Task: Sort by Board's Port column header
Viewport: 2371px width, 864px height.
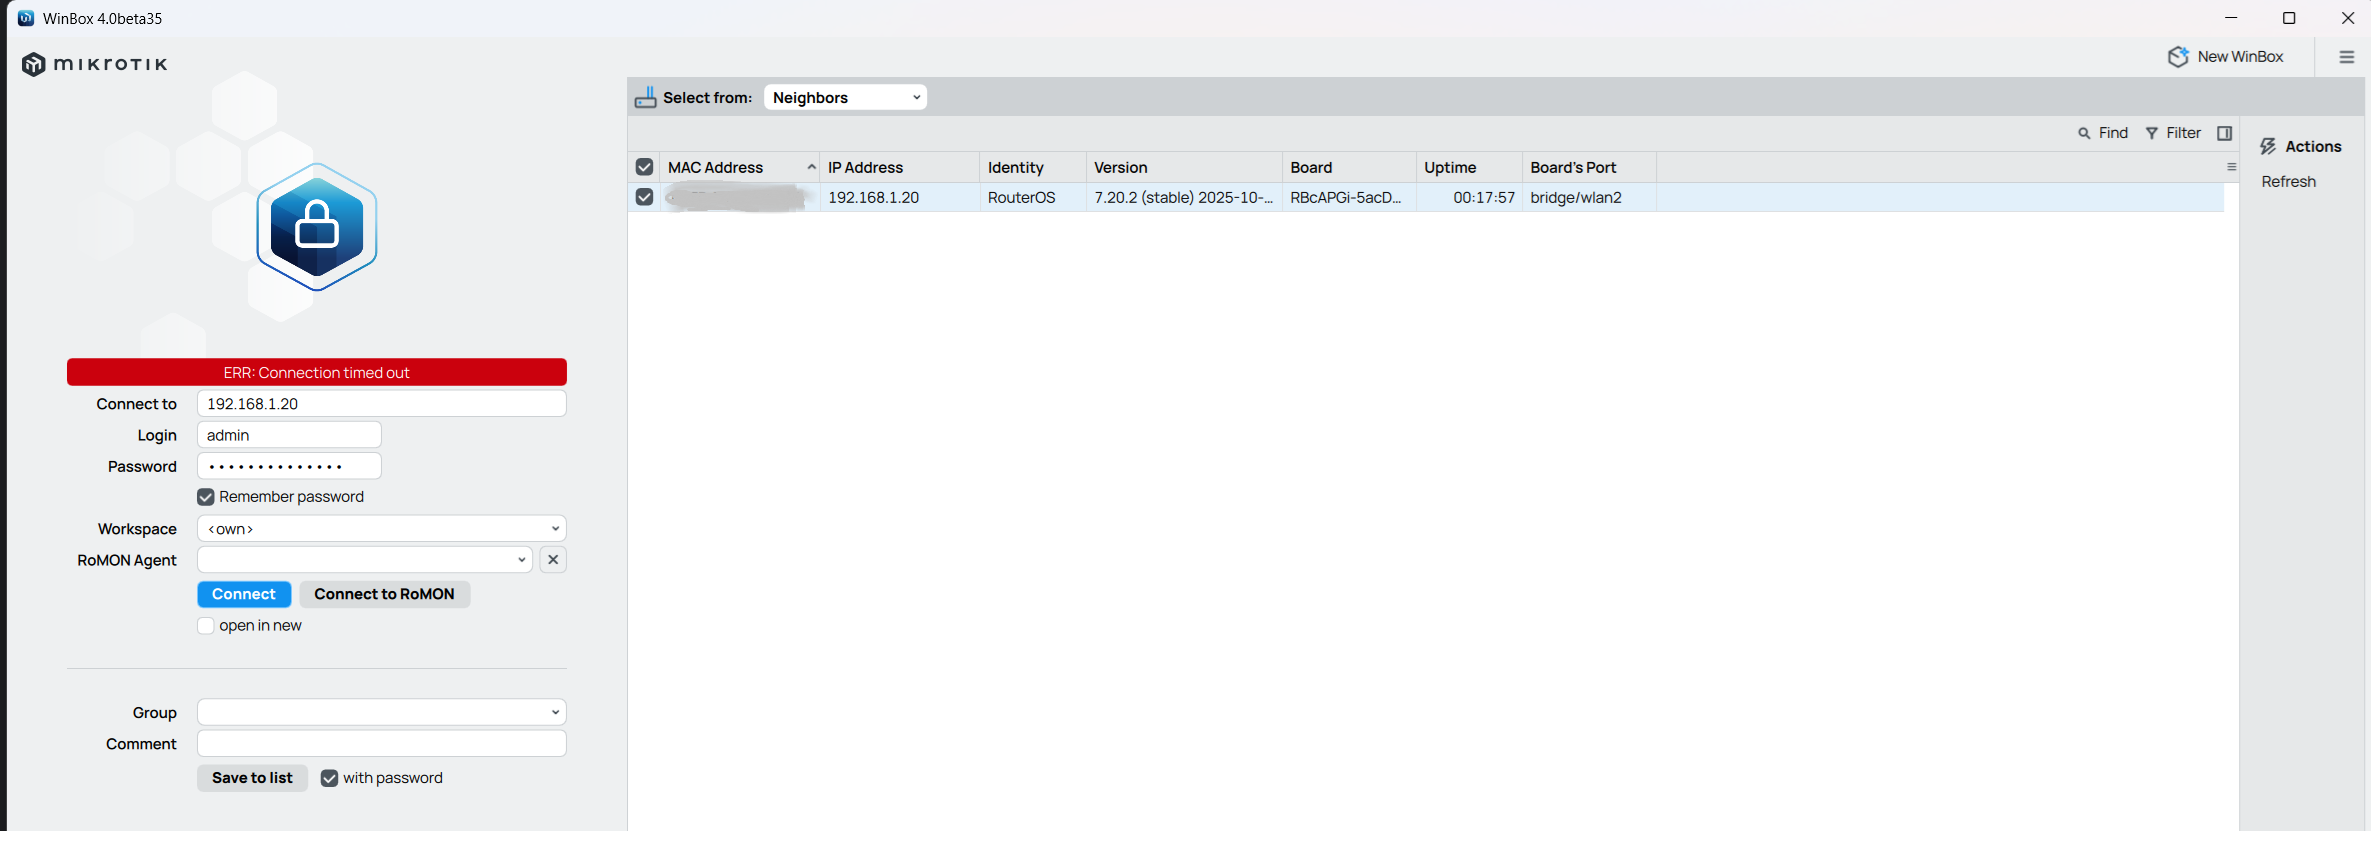Action: point(1589,167)
